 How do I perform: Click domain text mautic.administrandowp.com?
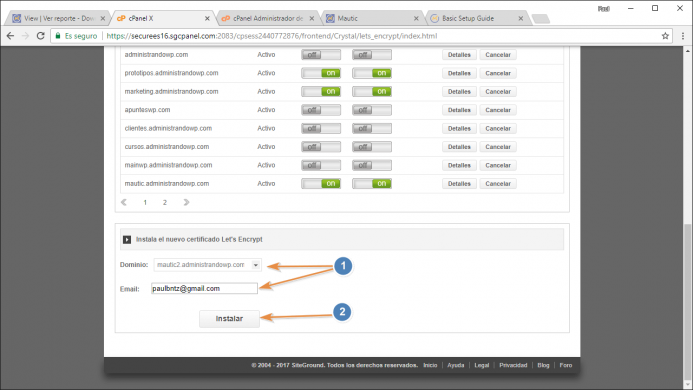(167, 184)
